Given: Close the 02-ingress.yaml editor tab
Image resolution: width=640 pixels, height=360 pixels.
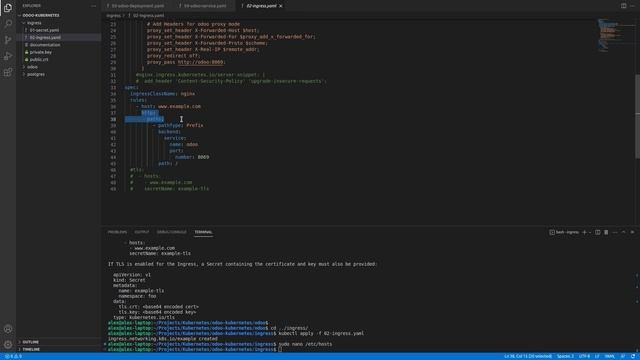Looking at the screenshot, I should point(281,6).
